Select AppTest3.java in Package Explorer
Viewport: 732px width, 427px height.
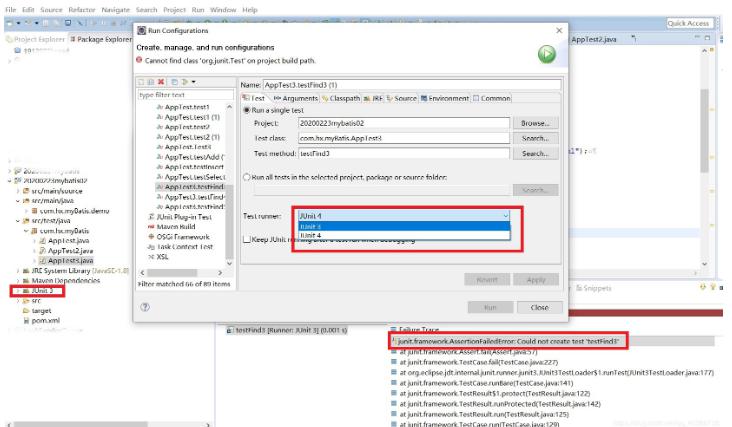click(x=70, y=260)
